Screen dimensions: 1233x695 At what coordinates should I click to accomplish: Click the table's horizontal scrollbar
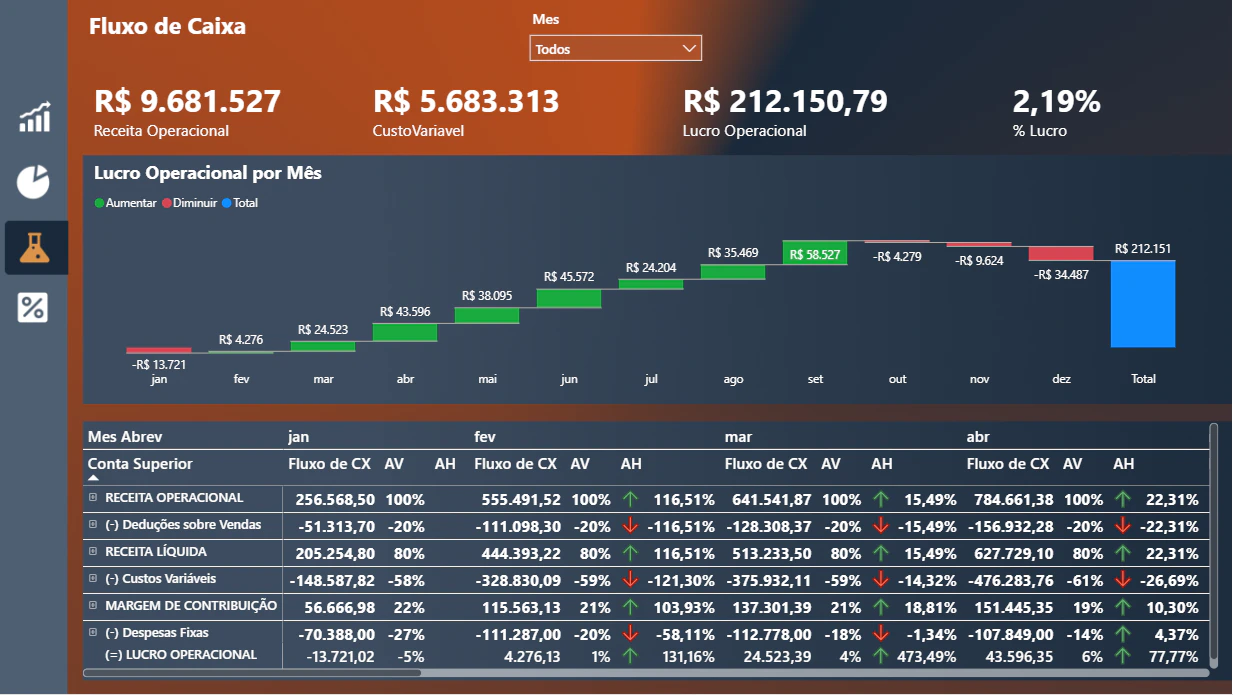coord(252,673)
